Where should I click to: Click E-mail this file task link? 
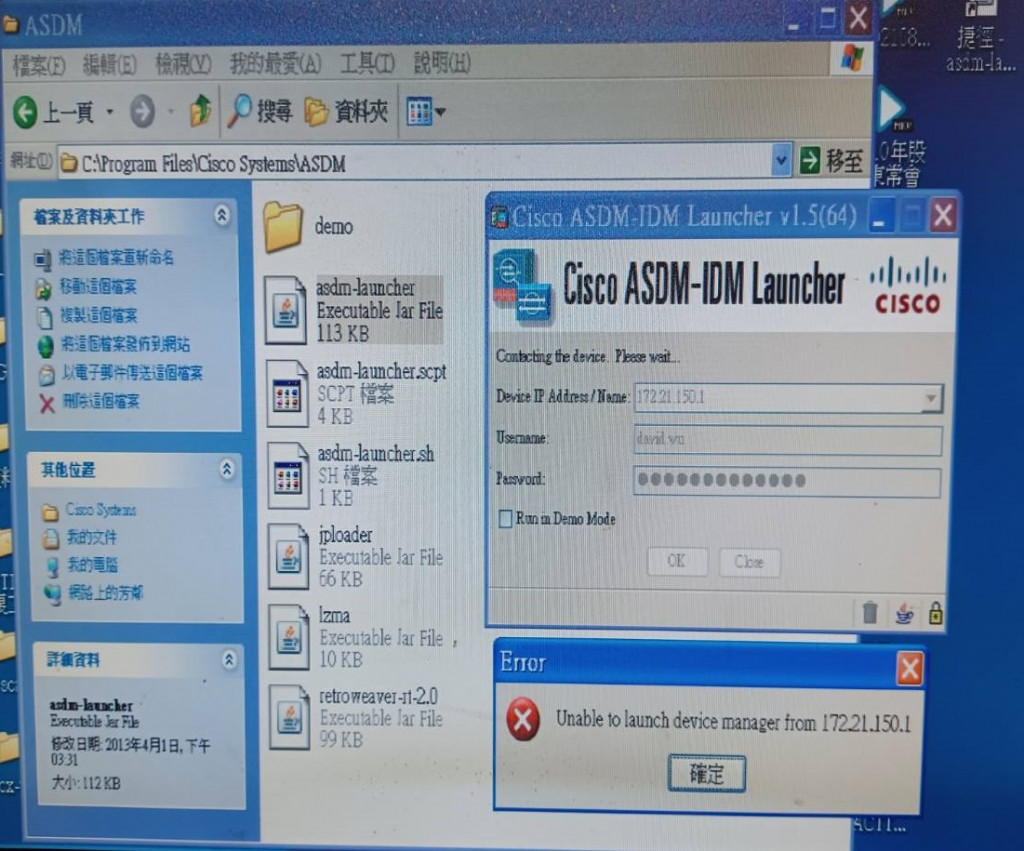tap(132, 373)
